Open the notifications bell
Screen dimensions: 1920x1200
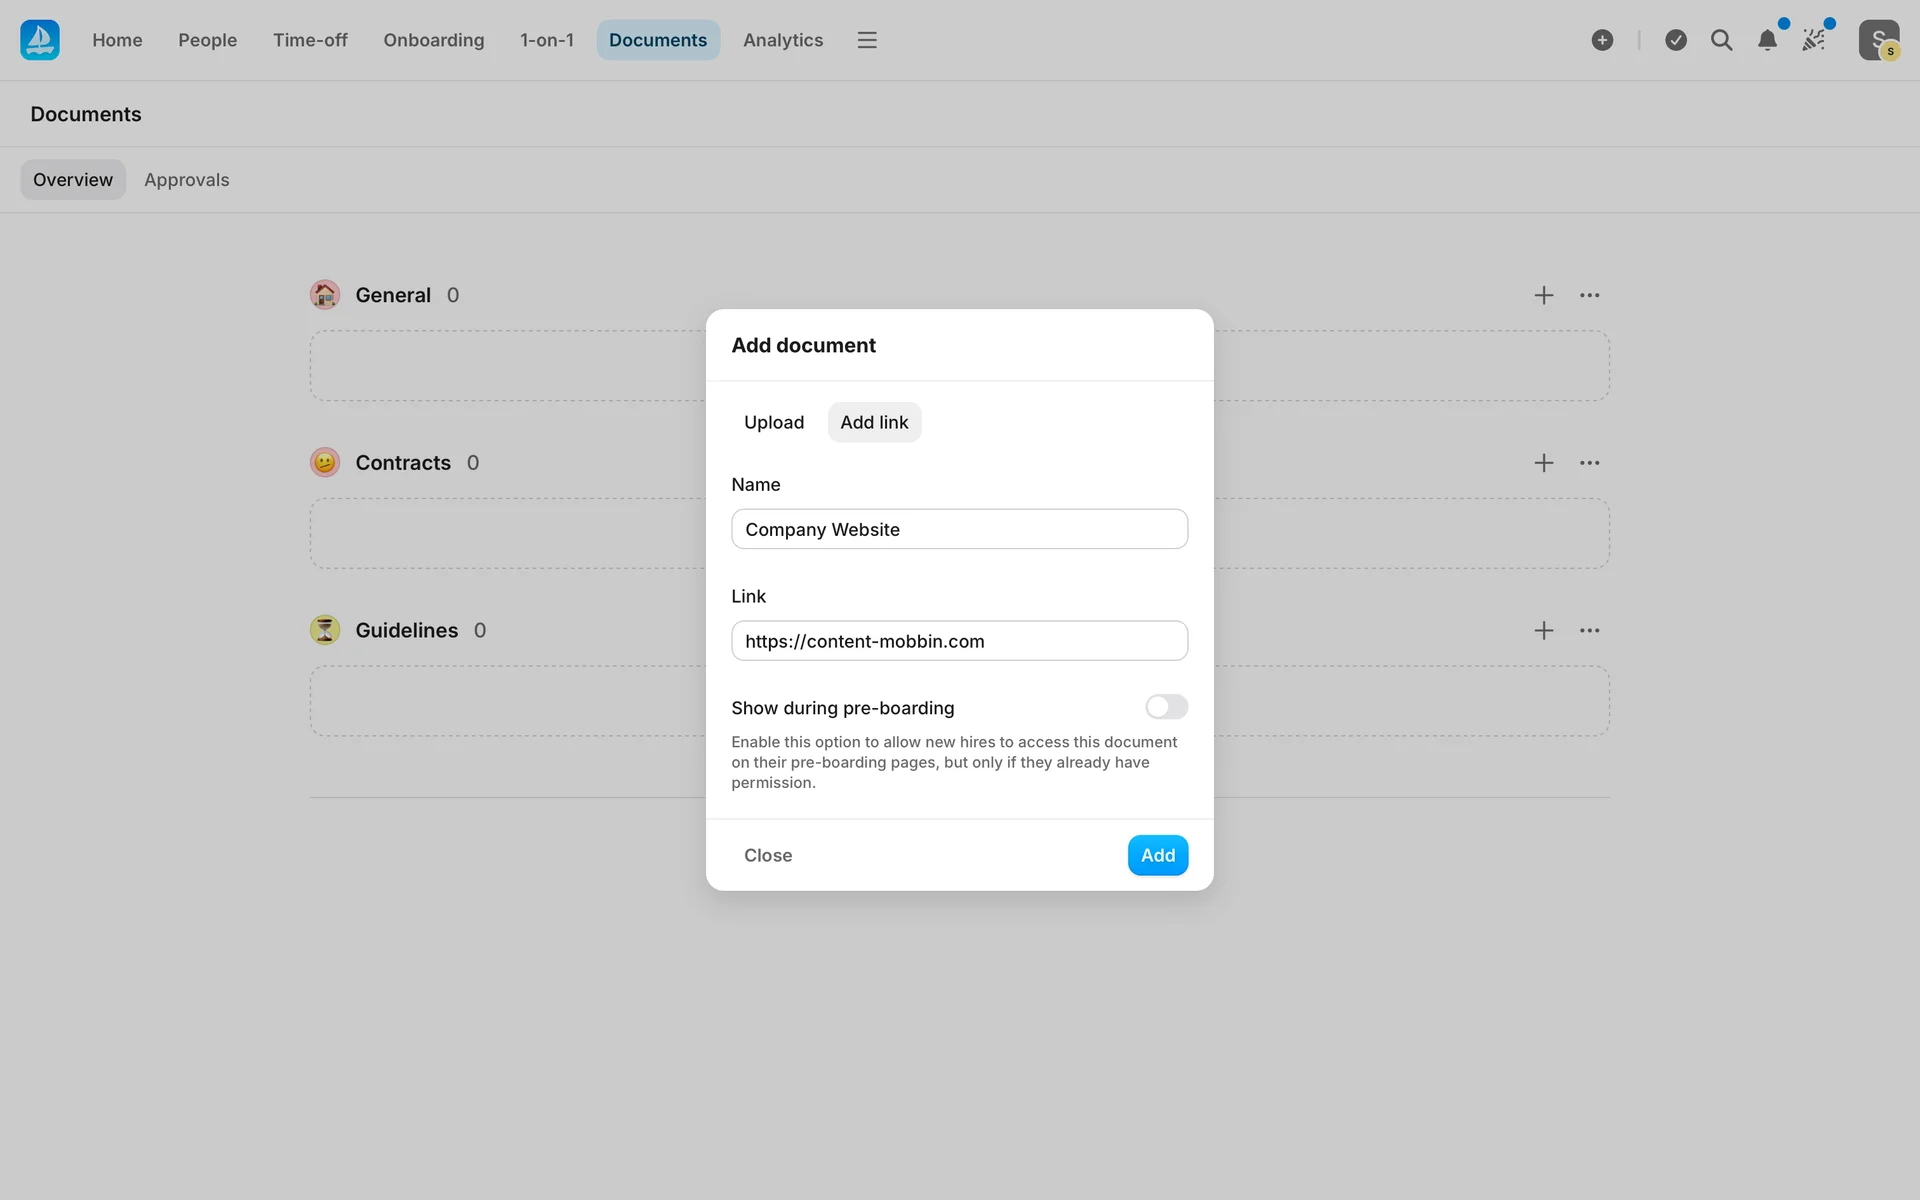point(1767,40)
